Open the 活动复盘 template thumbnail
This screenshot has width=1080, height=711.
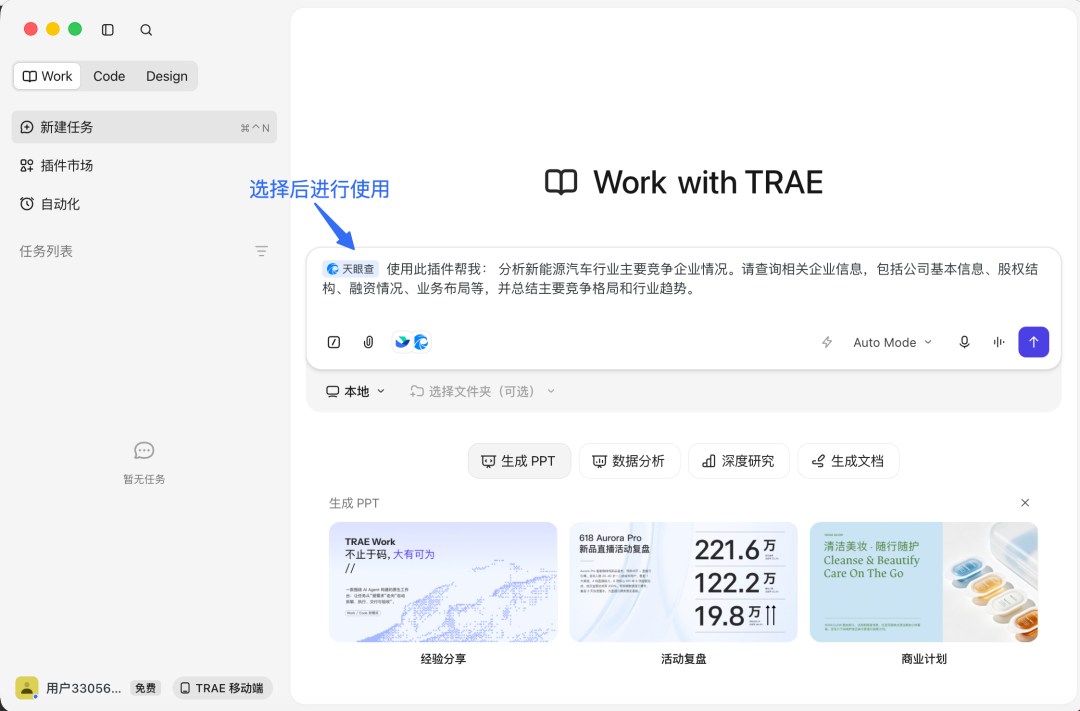[x=683, y=582]
